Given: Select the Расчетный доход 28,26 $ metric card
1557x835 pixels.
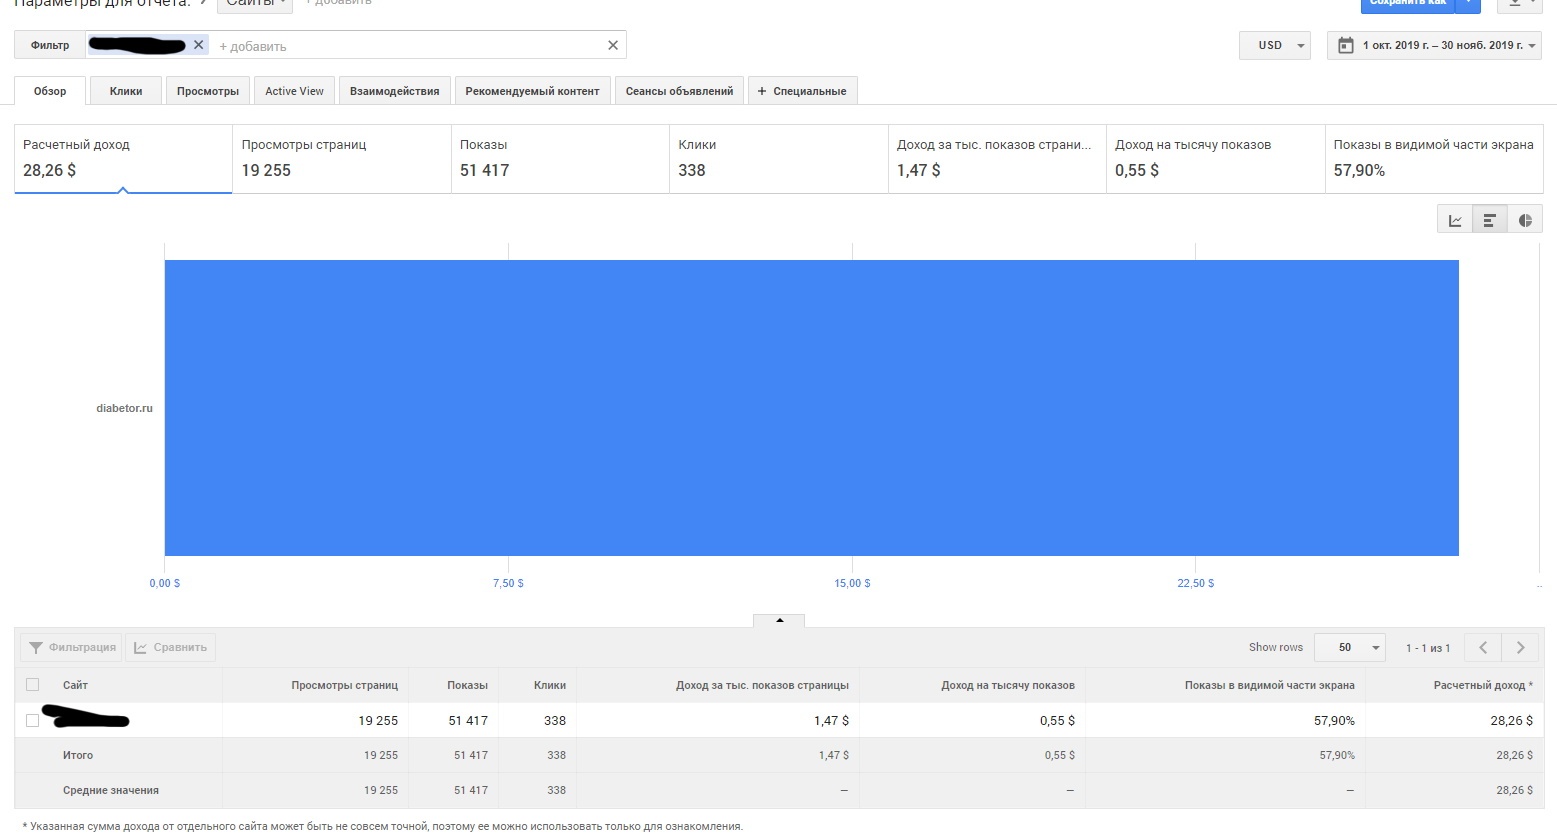Looking at the screenshot, I should pos(123,158).
